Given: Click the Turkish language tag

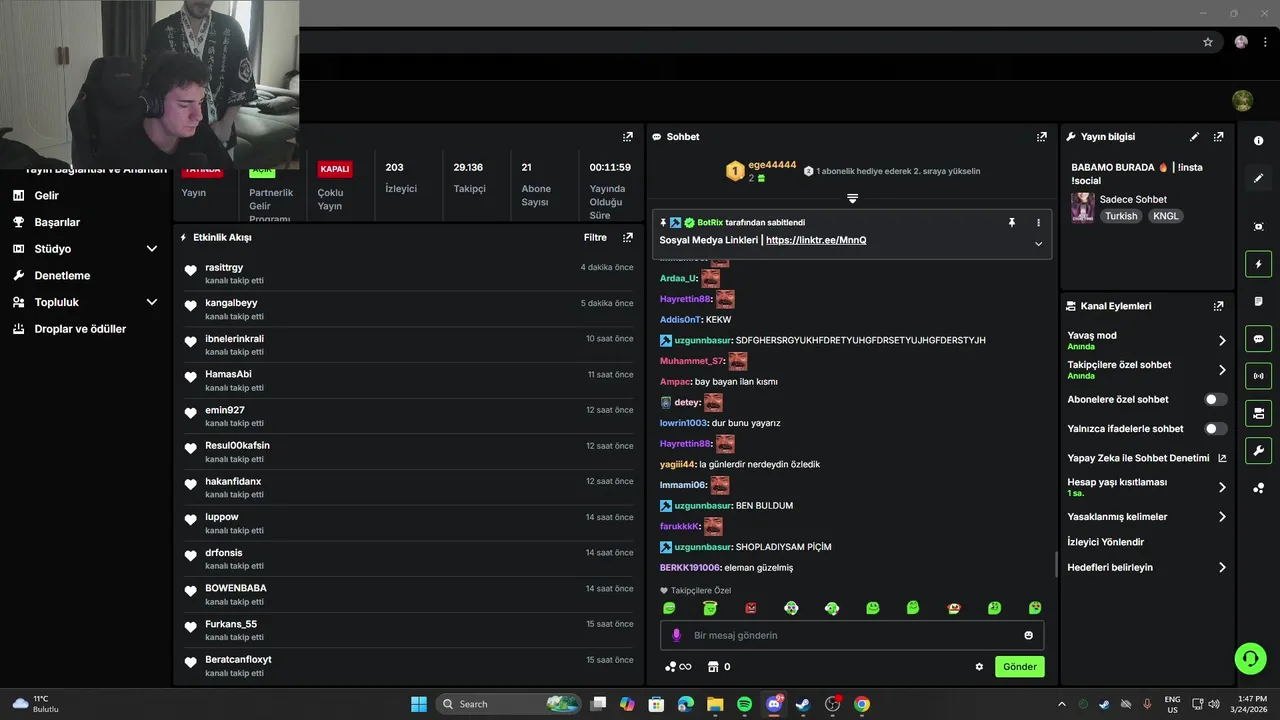Looking at the screenshot, I should click(1121, 216).
